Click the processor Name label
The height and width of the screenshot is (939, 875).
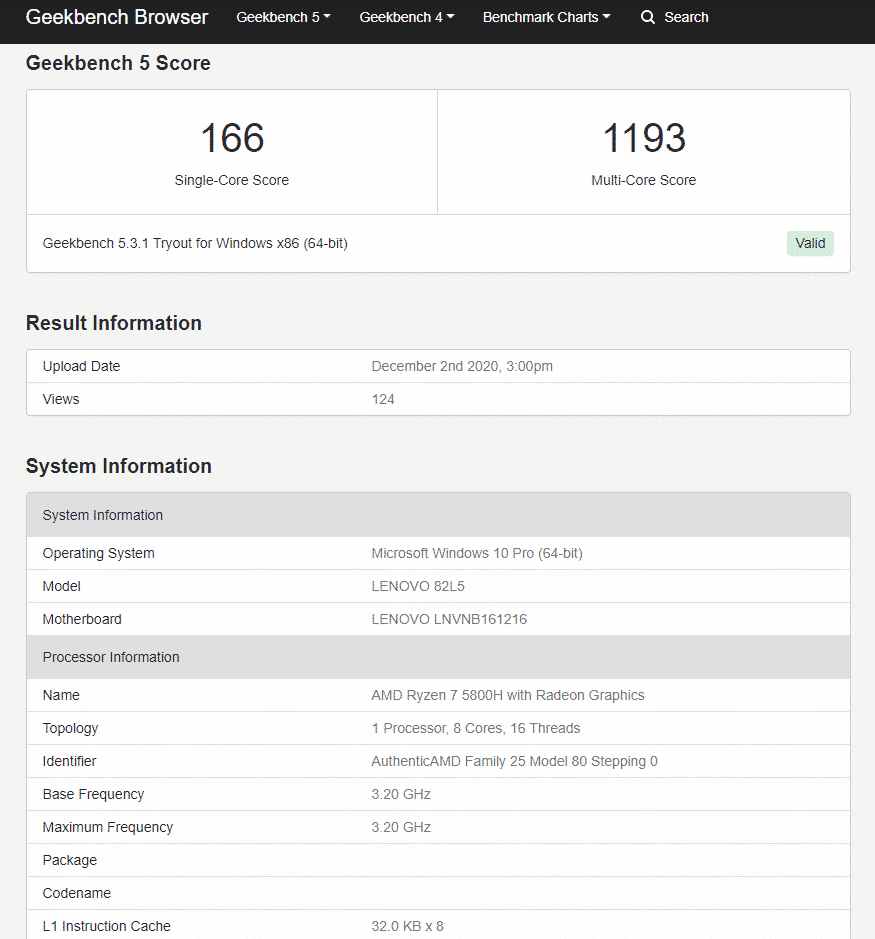click(x=61, y=695)
